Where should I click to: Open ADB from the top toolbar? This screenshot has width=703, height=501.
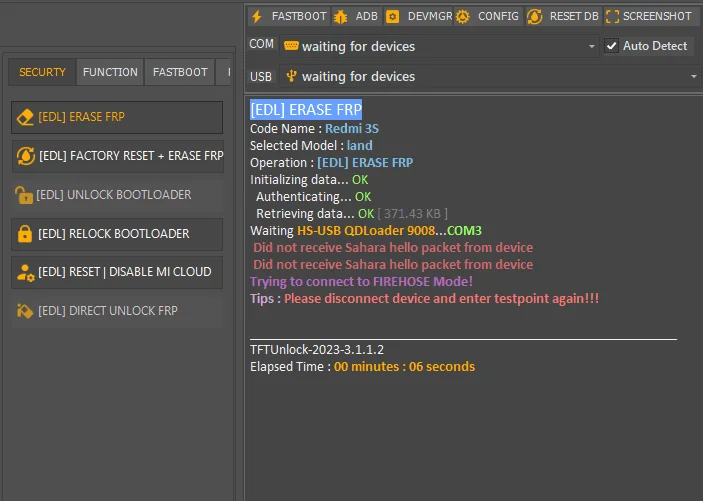[x=356, y=17]
